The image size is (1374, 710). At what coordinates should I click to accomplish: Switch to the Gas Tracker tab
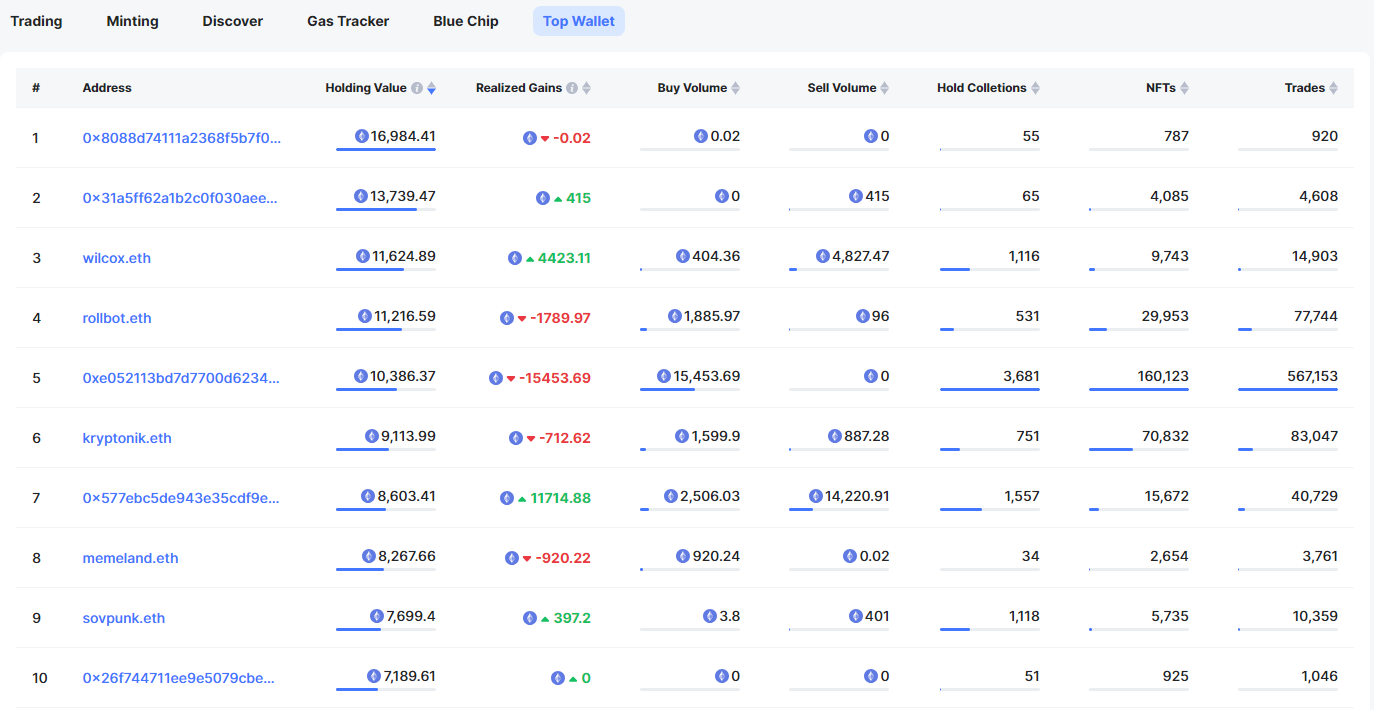pyautogui.click(x=348, y=21)
